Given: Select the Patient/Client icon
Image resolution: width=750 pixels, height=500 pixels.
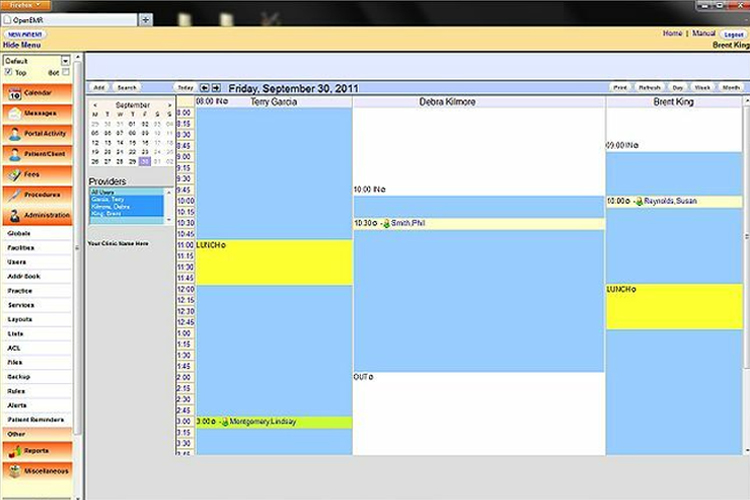Looking at the screenshot, I should 13,154.
